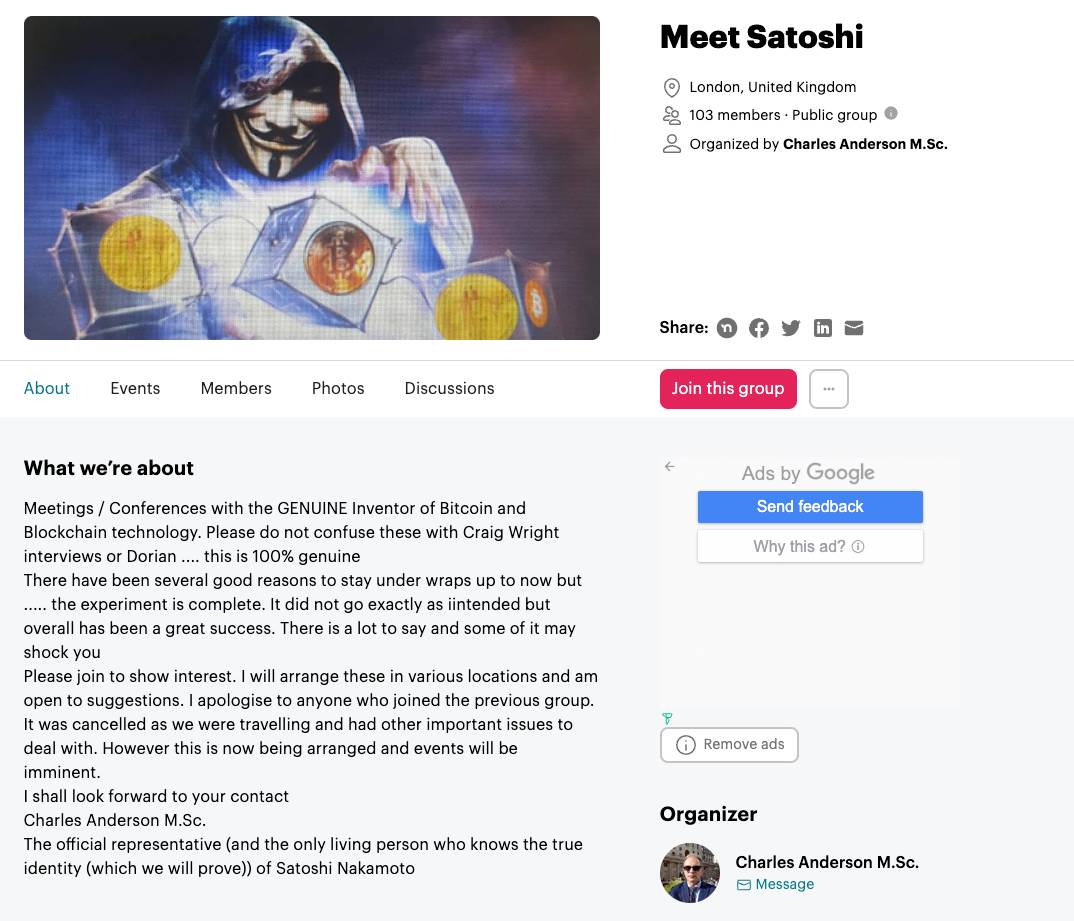Screen dimensions: 1074x921
Task: Message organizer Charles Anderson
Action: [x=776, y=884]
